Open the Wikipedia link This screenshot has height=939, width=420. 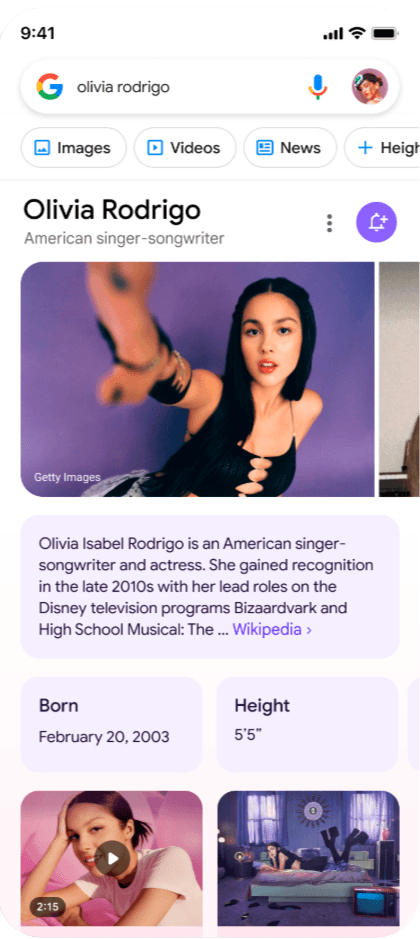pos(272,629)
